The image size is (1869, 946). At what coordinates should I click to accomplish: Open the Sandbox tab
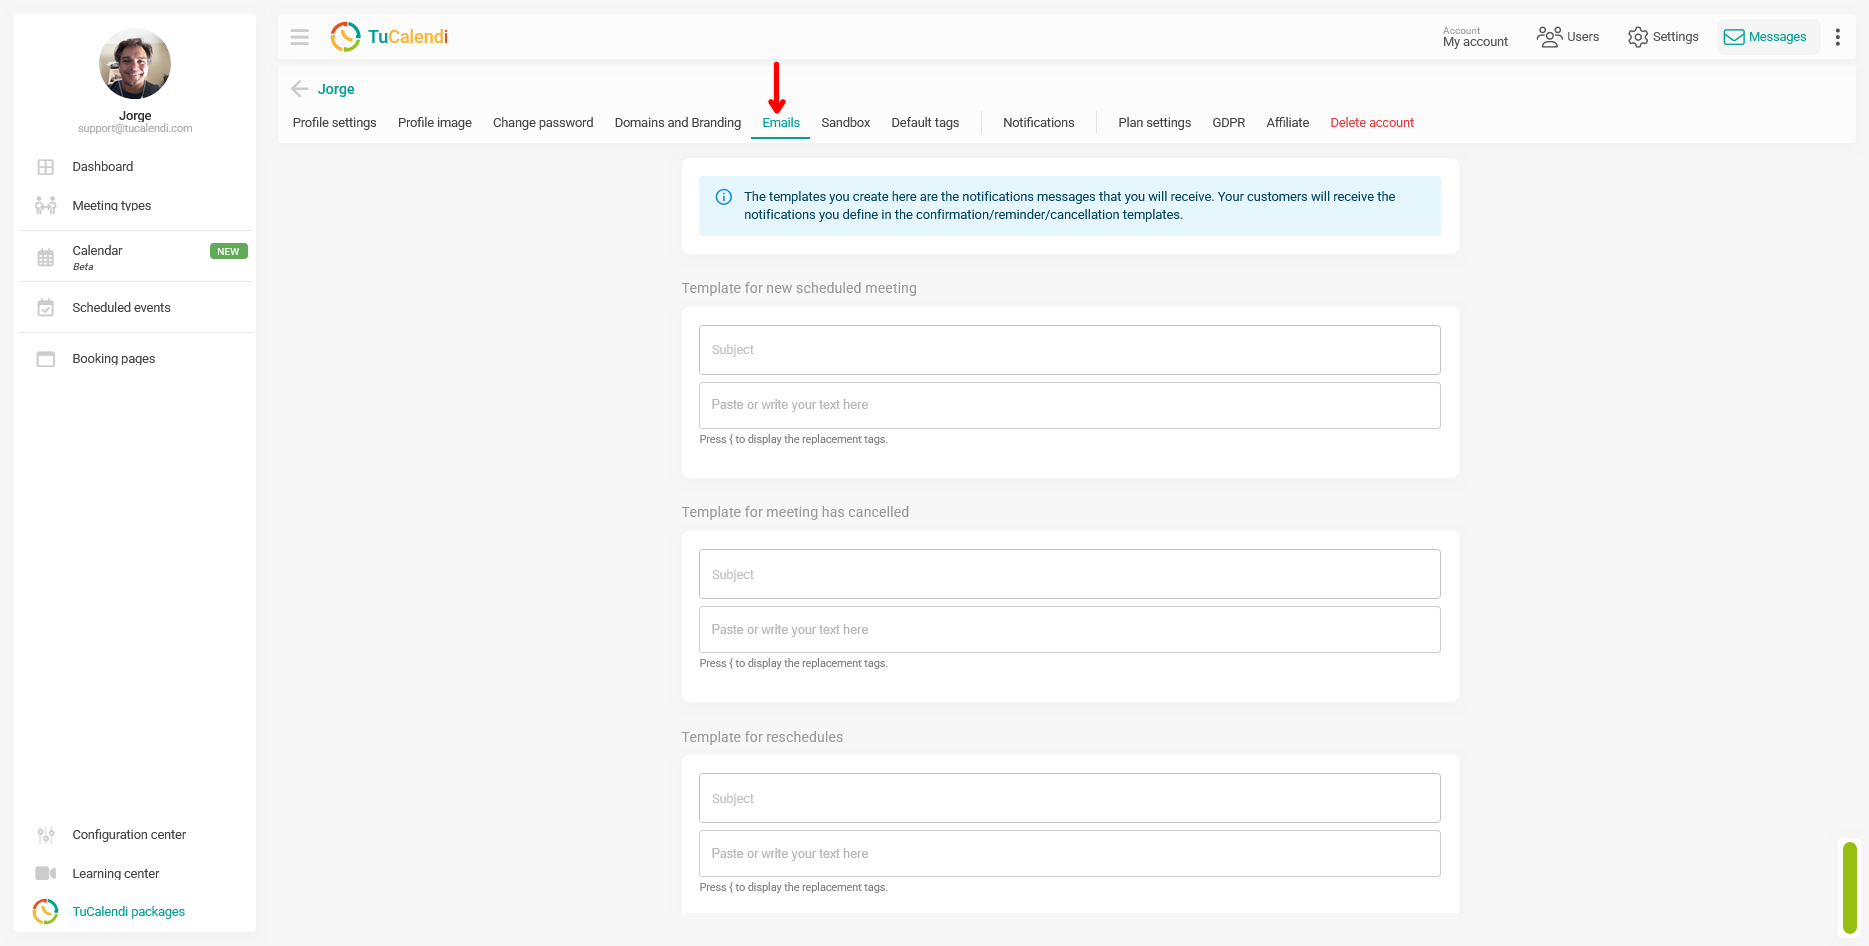tap(846, 123)
